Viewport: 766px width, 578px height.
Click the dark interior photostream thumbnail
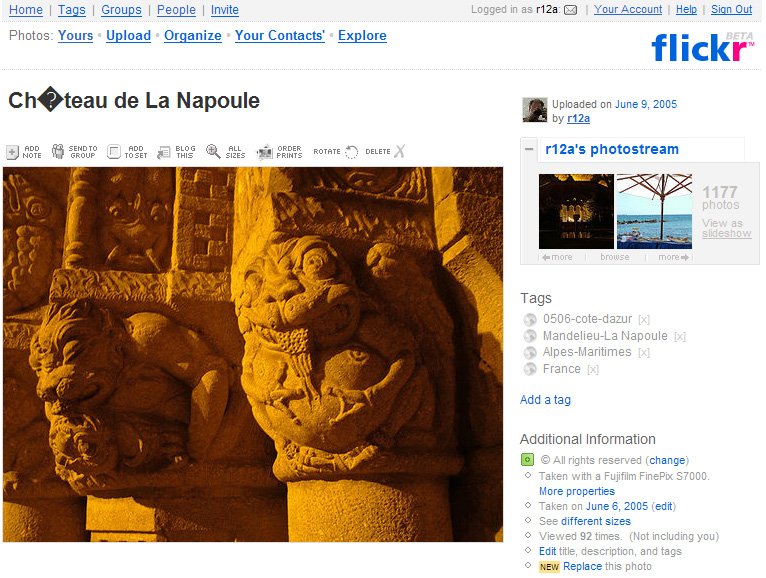576,210
